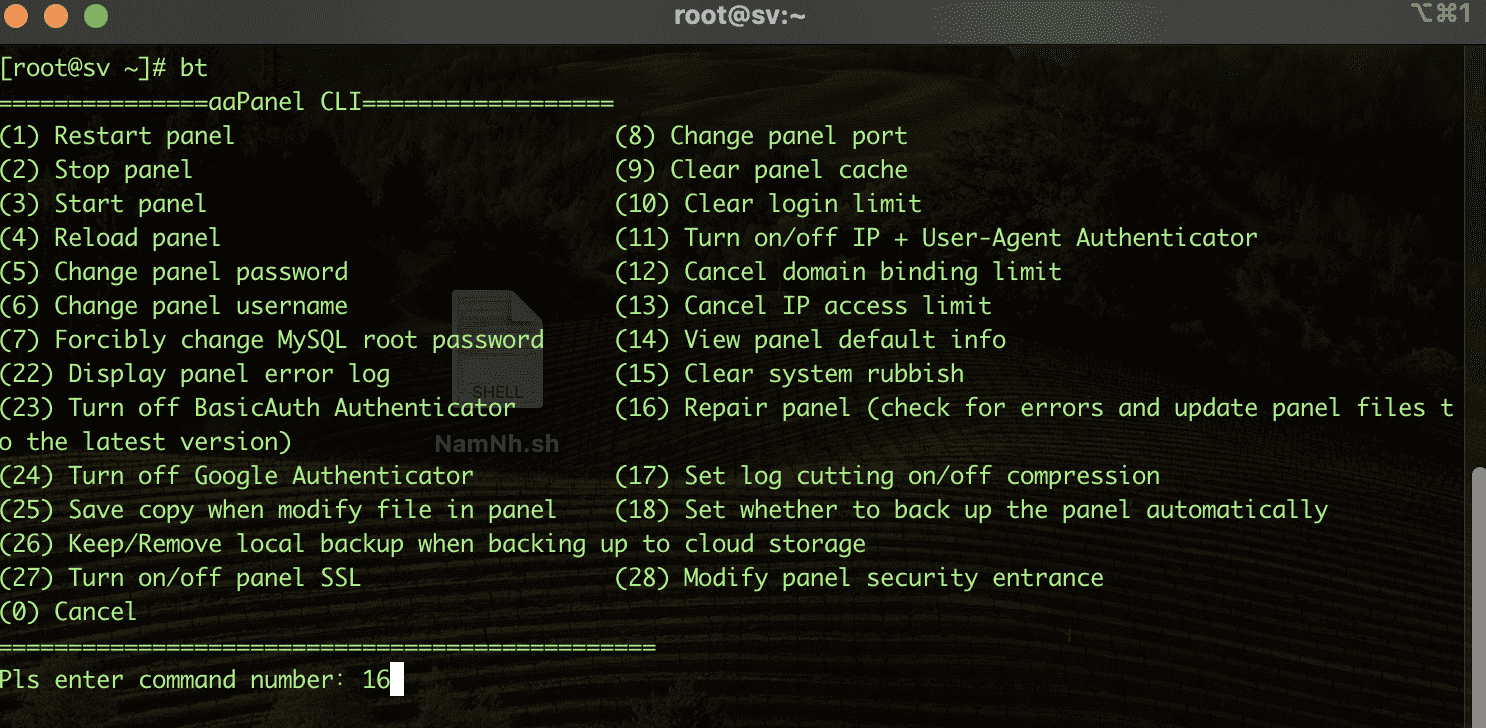
Task: Click the "(5) Change panel password" line
Action: coord(174,272)
